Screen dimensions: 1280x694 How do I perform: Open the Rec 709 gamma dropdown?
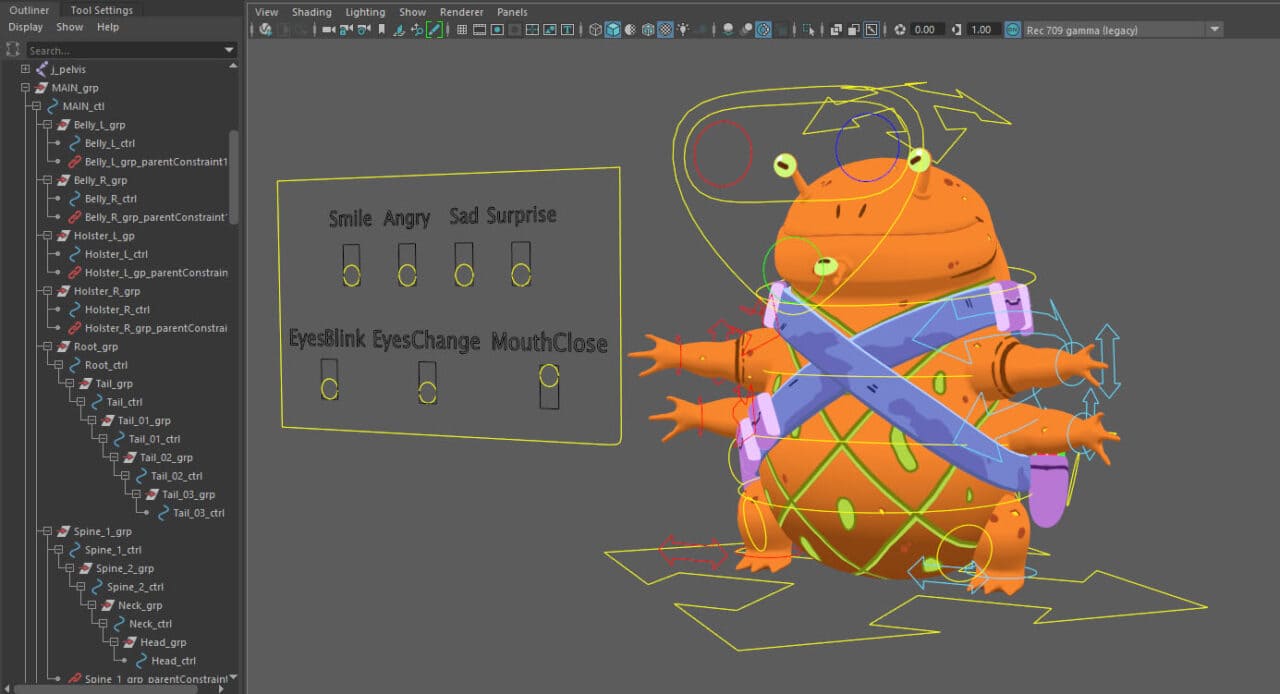pyautogui.click(x=1213, y=28)
